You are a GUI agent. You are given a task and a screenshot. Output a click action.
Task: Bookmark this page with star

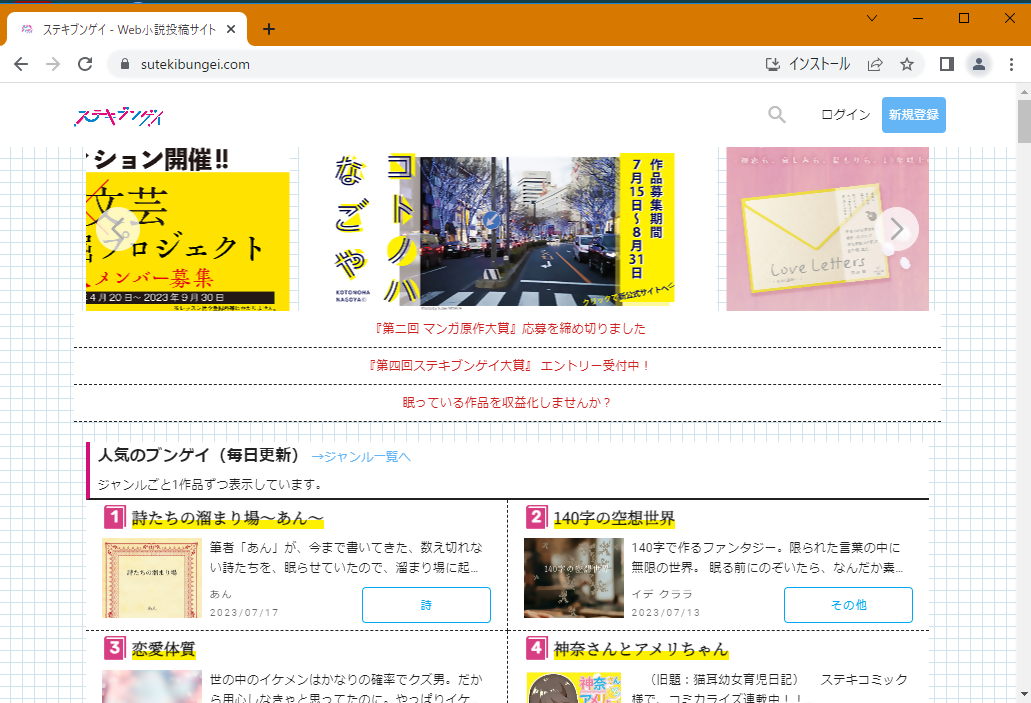pos(907,64)
